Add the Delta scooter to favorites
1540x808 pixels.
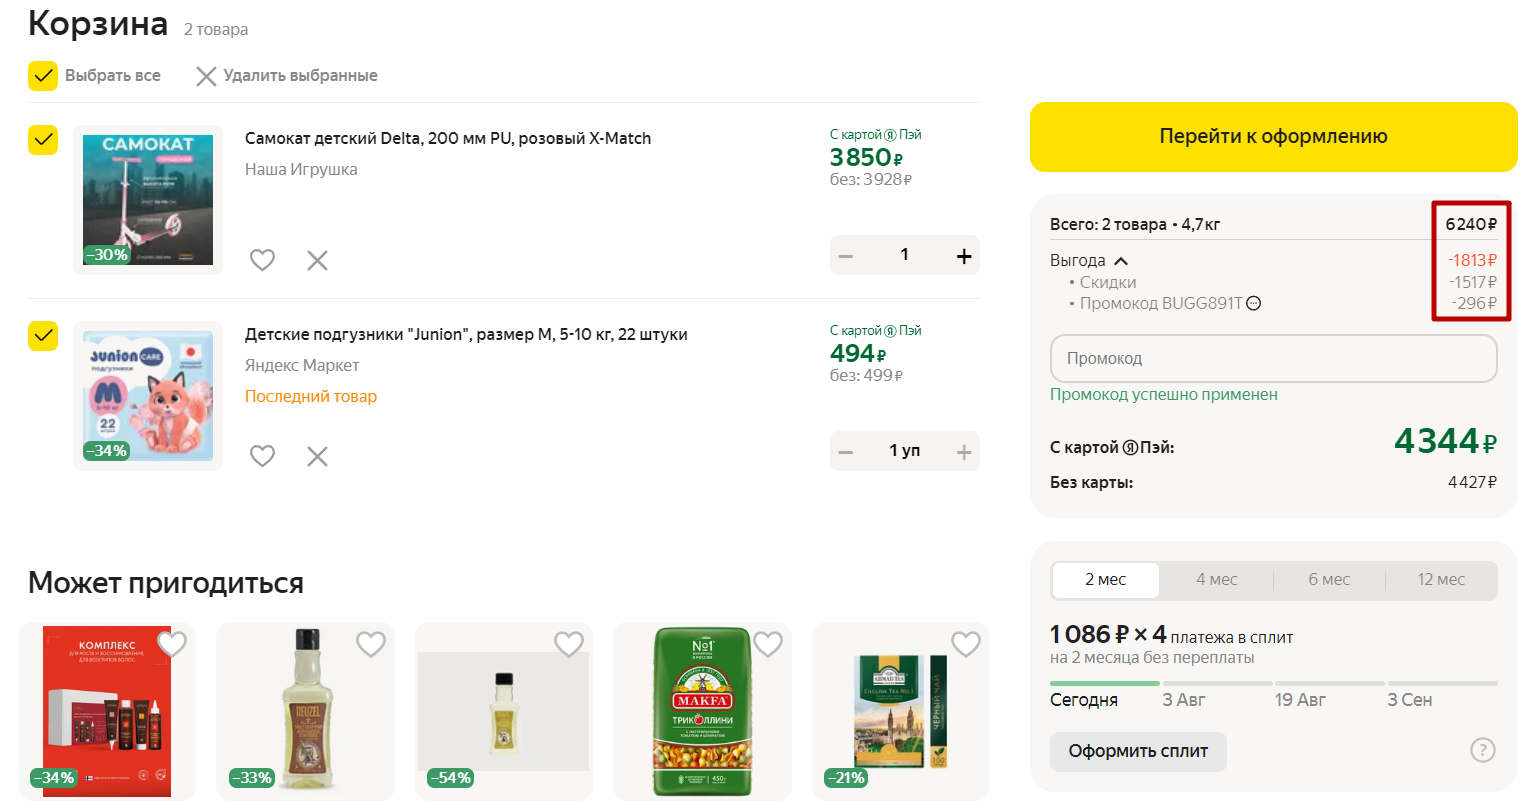pos(262,260)
